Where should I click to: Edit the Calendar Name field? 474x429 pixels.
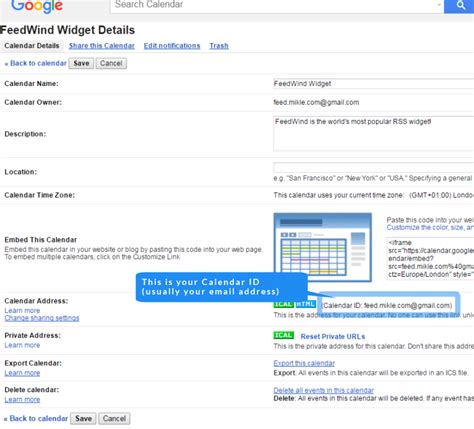click(373, 84)
